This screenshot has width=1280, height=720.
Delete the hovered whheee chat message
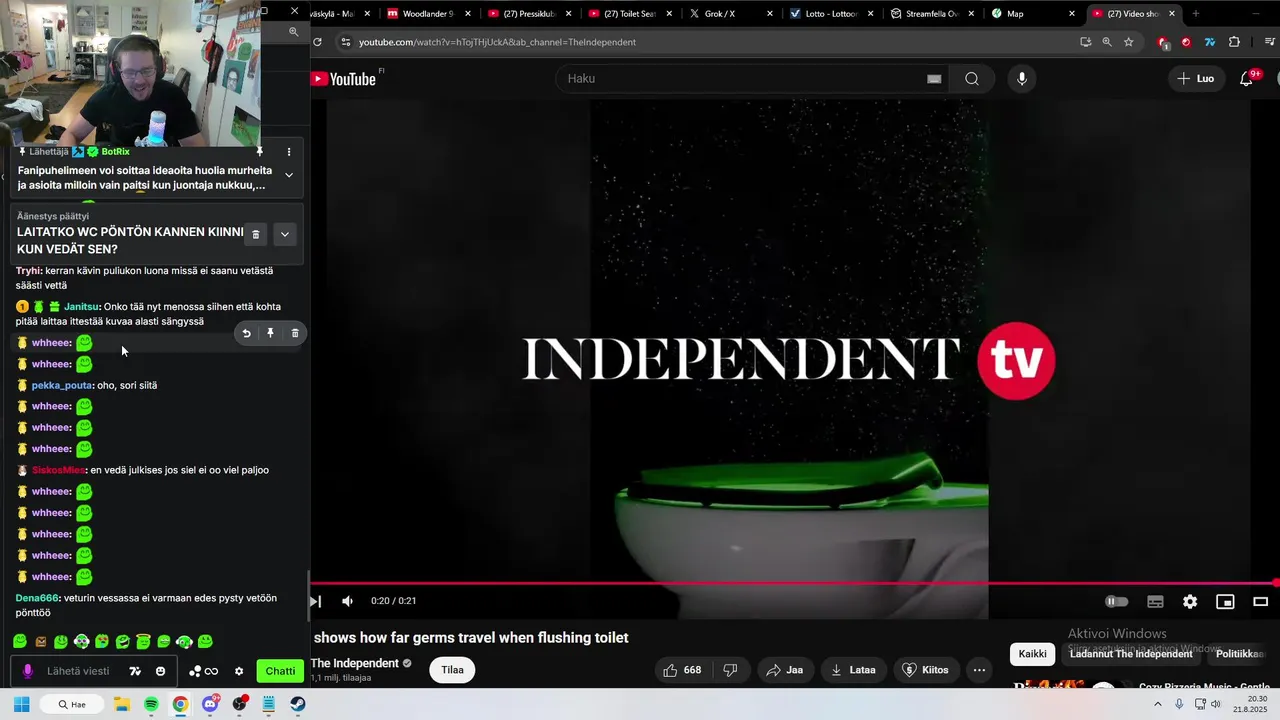(295, 333)
